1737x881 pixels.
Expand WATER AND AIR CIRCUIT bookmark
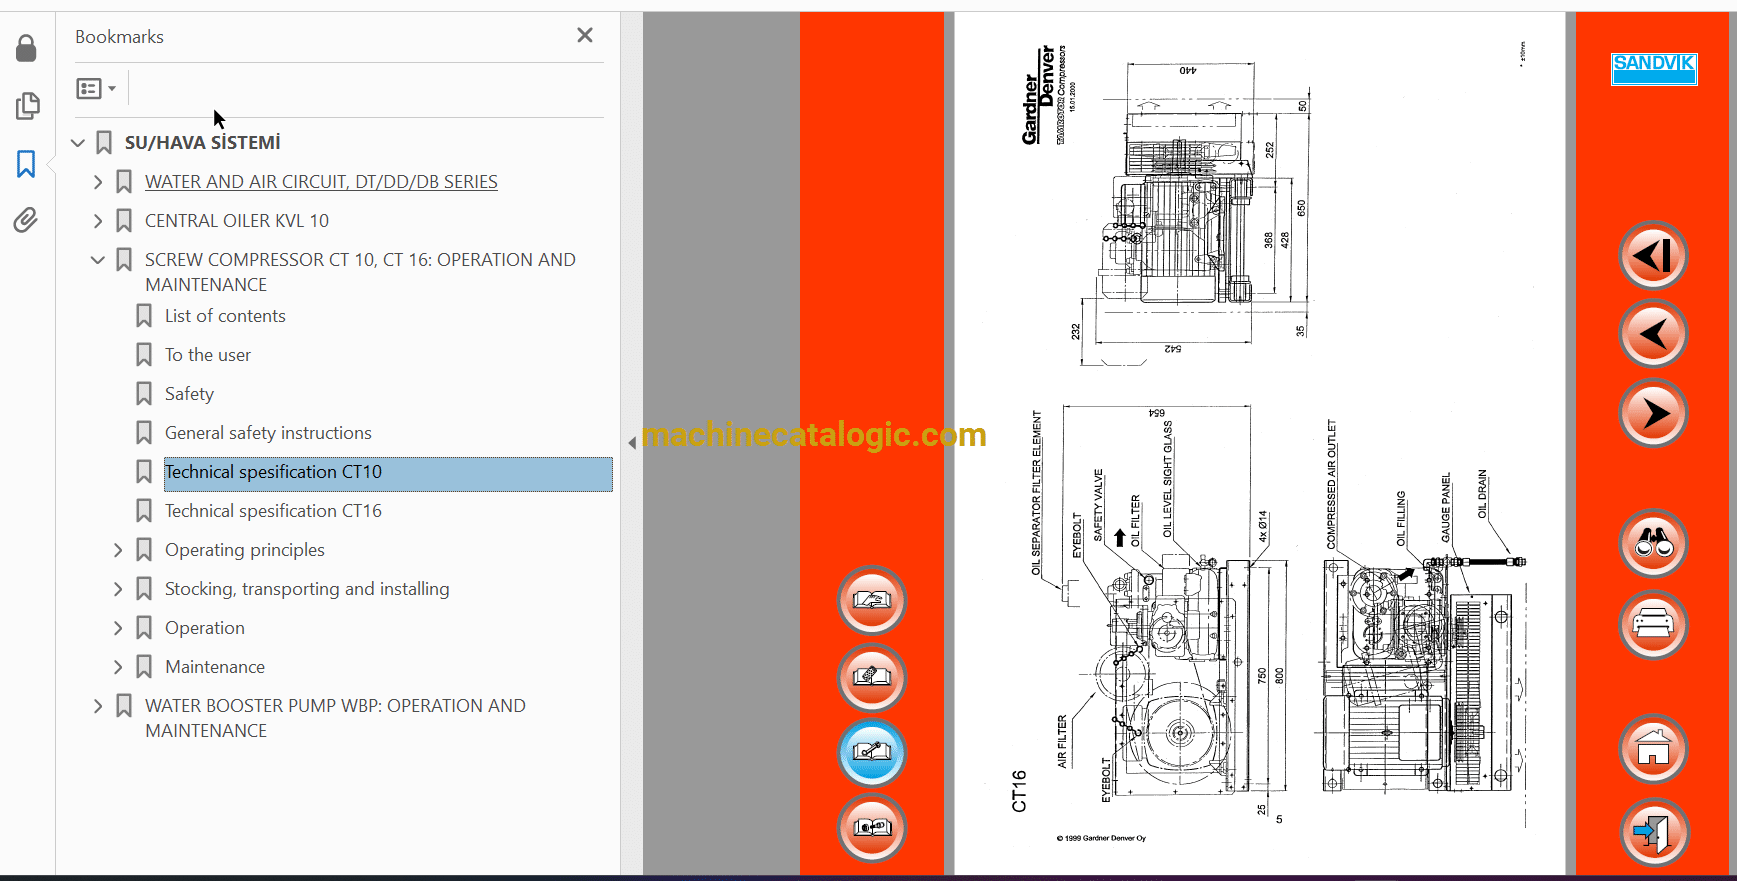point(98,182)
